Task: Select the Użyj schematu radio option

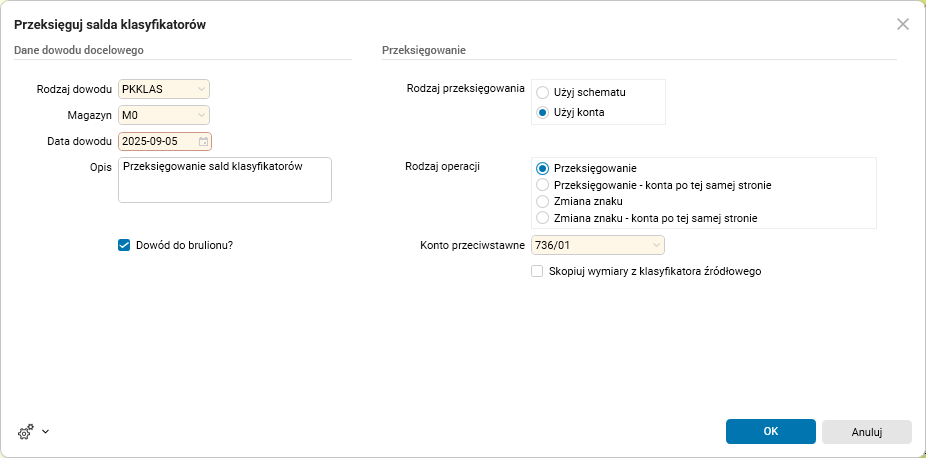Action: coord(543,93)
